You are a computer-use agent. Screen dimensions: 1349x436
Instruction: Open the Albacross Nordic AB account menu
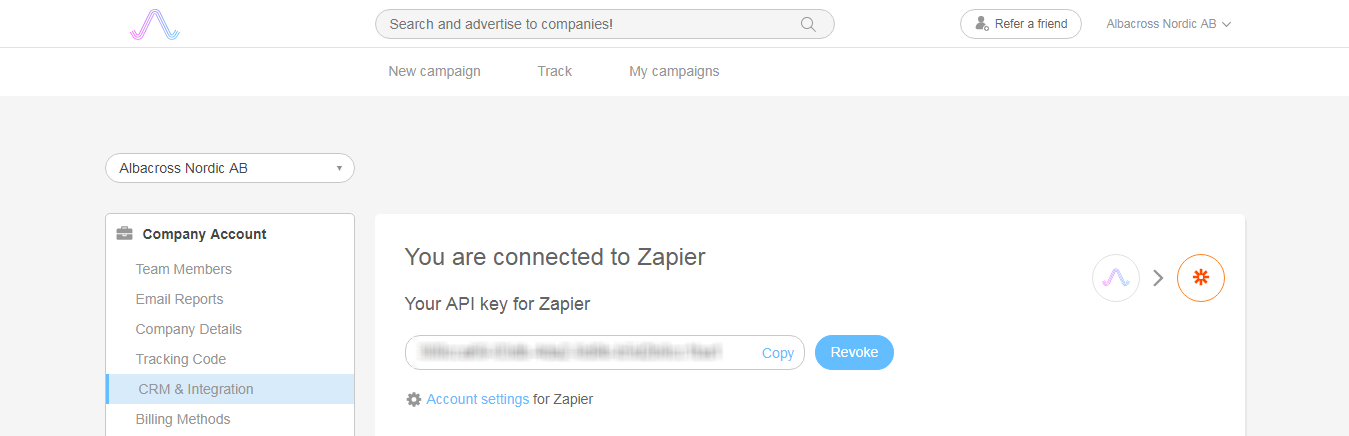tap(1168, 24)
